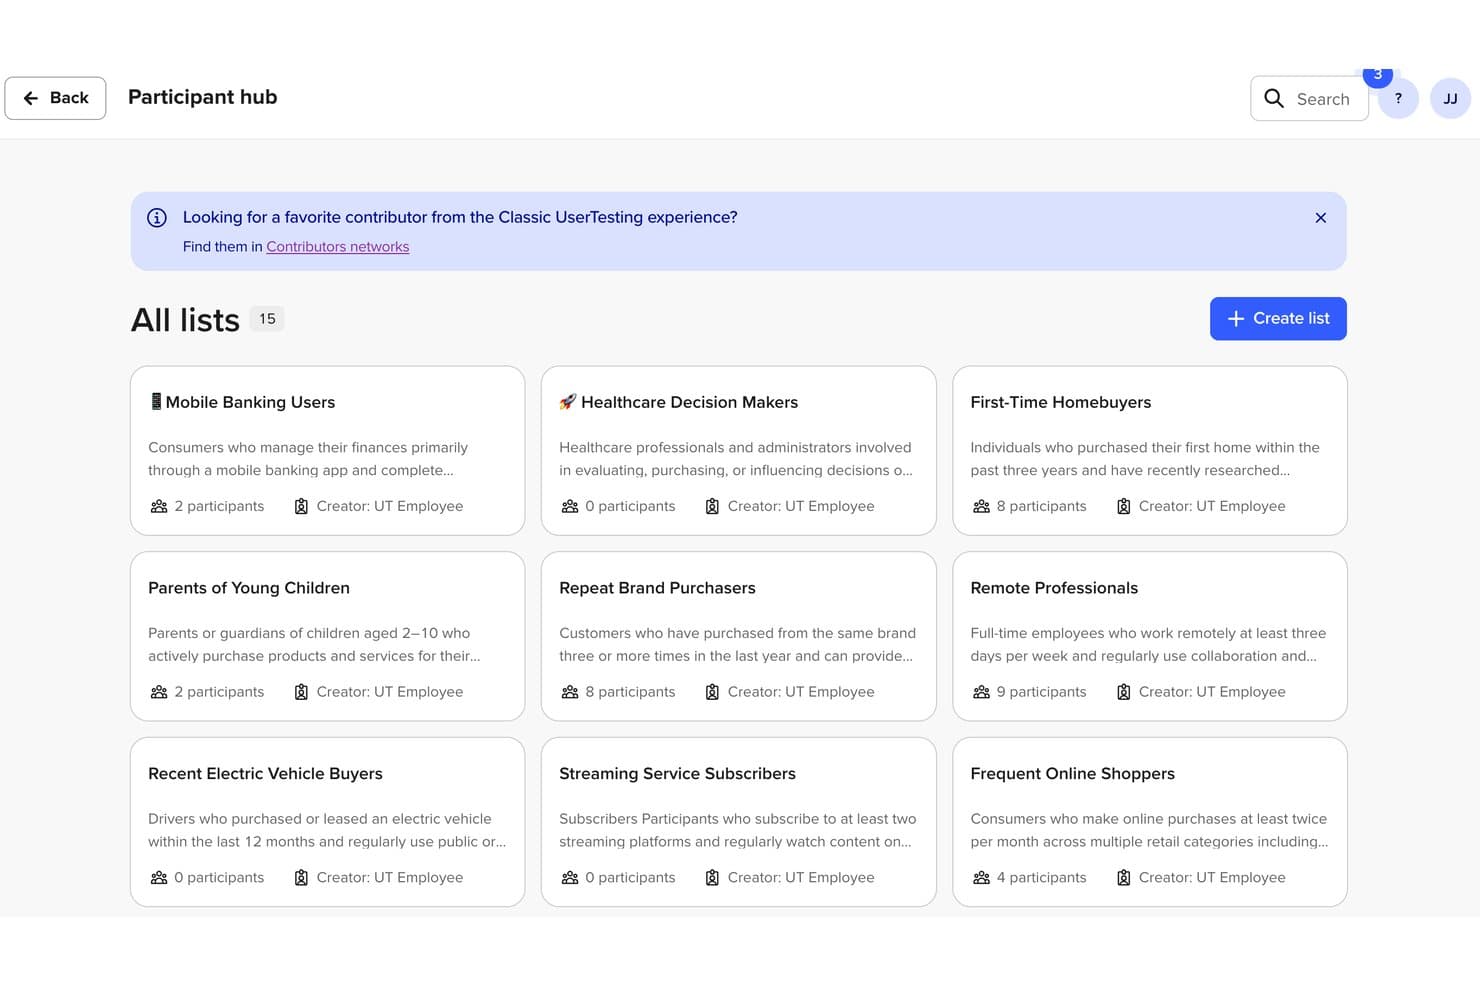Viewport: 1480px width, 987px height.
Task: Click the All lists heading
Action: pos(186,320)
